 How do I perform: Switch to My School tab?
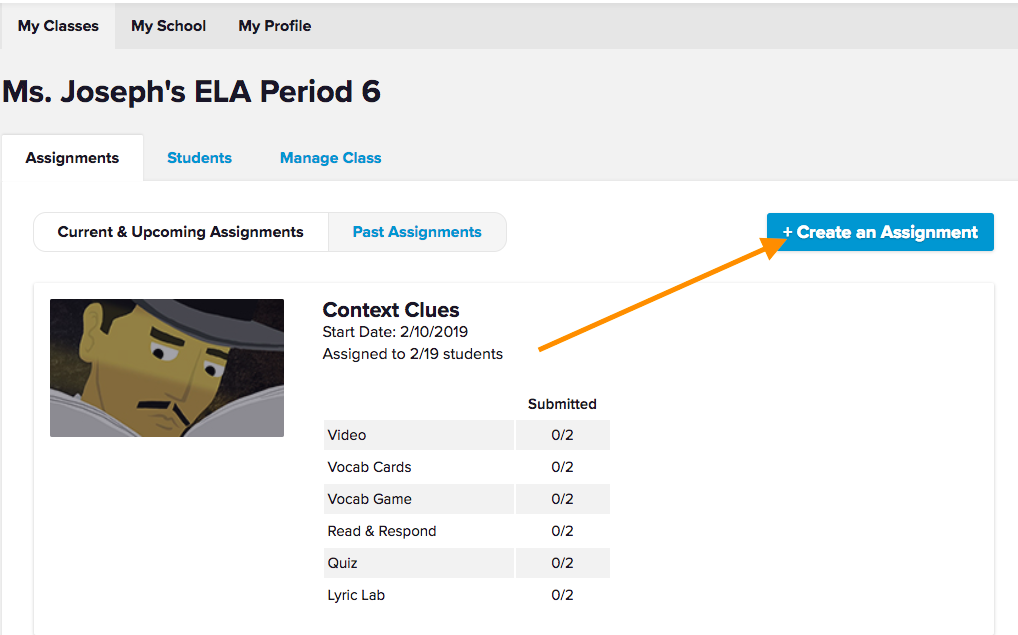(168, 26)
